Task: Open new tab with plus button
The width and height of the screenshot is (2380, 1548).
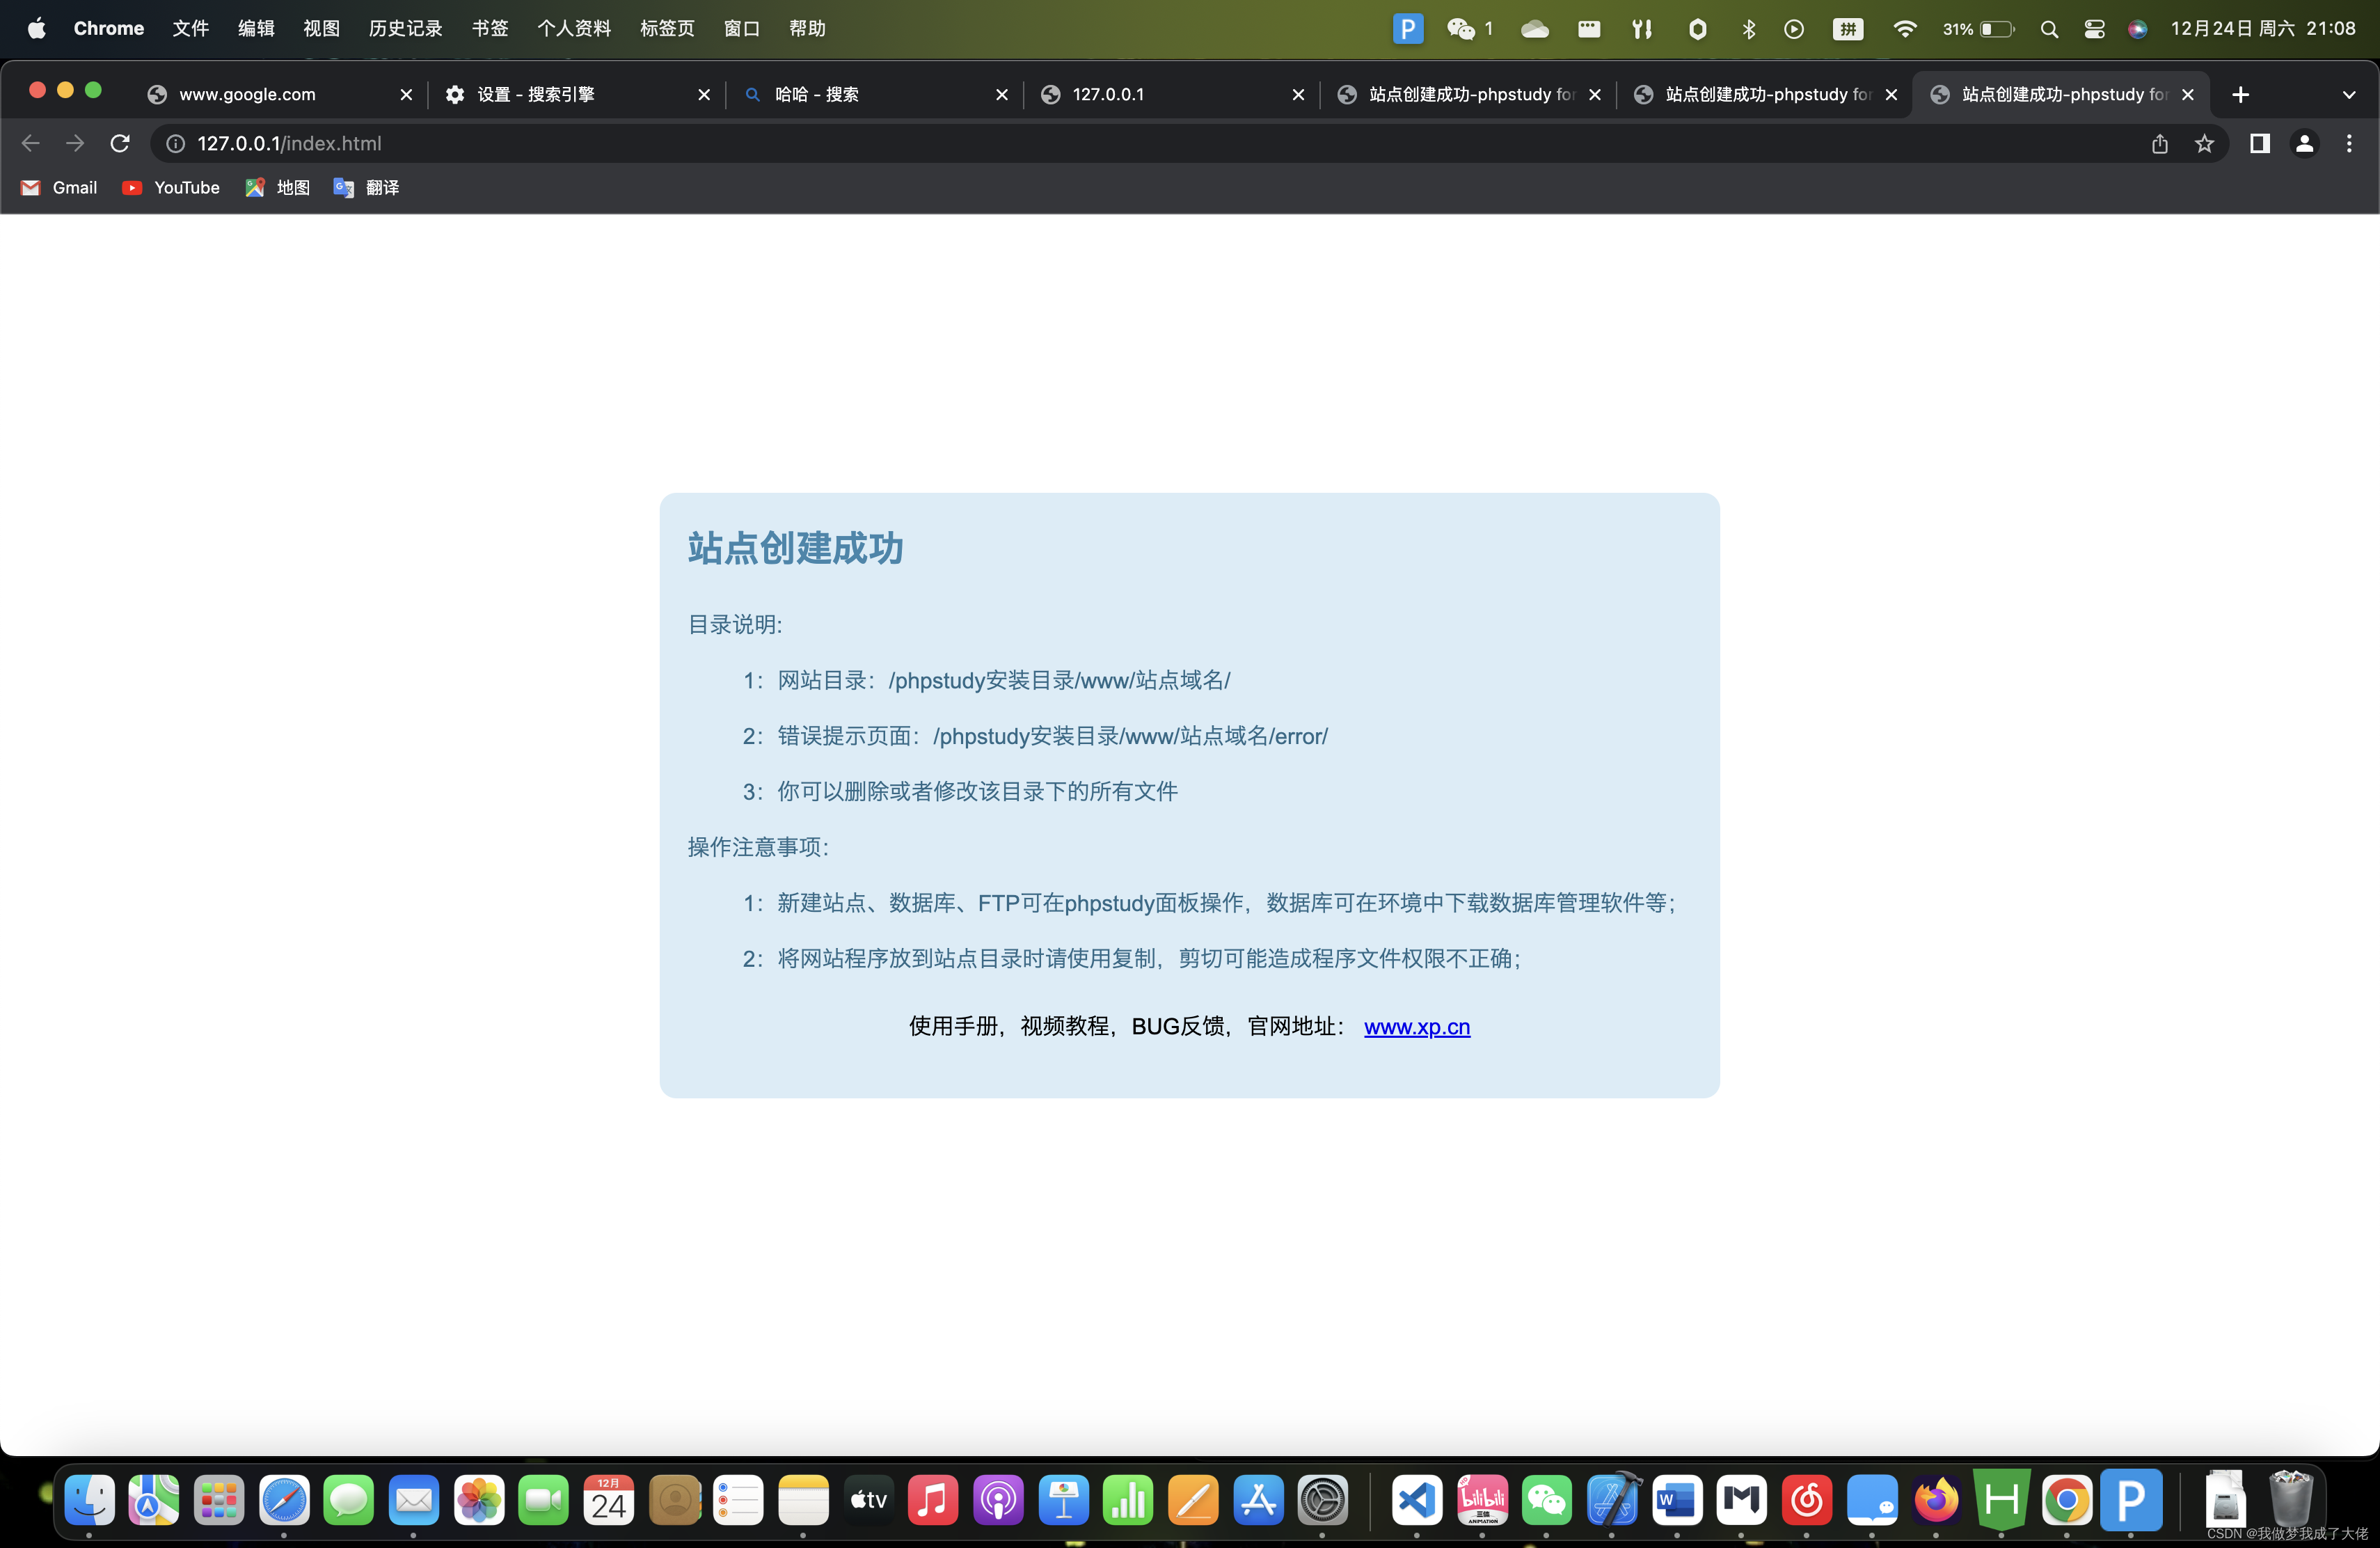Action: click(x=2240, y=94)
